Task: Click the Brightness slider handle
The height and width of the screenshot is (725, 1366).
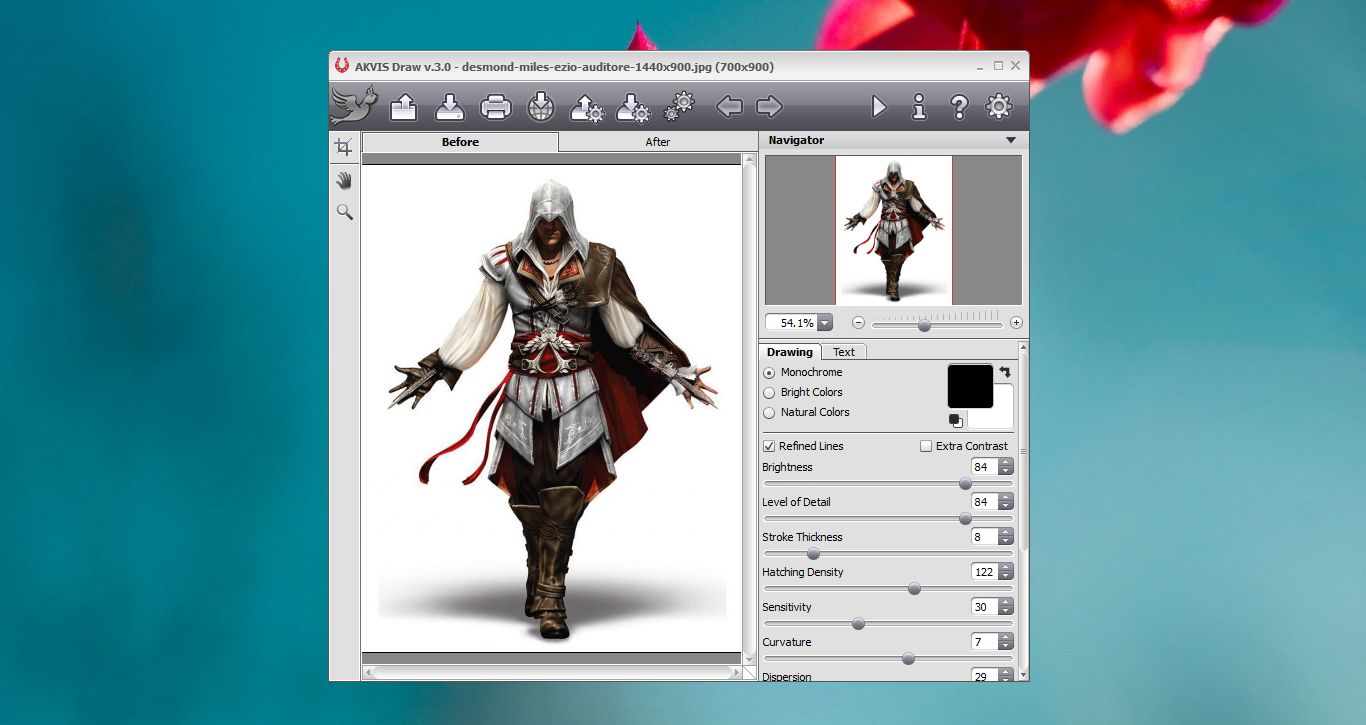Action: coord(965,483)
